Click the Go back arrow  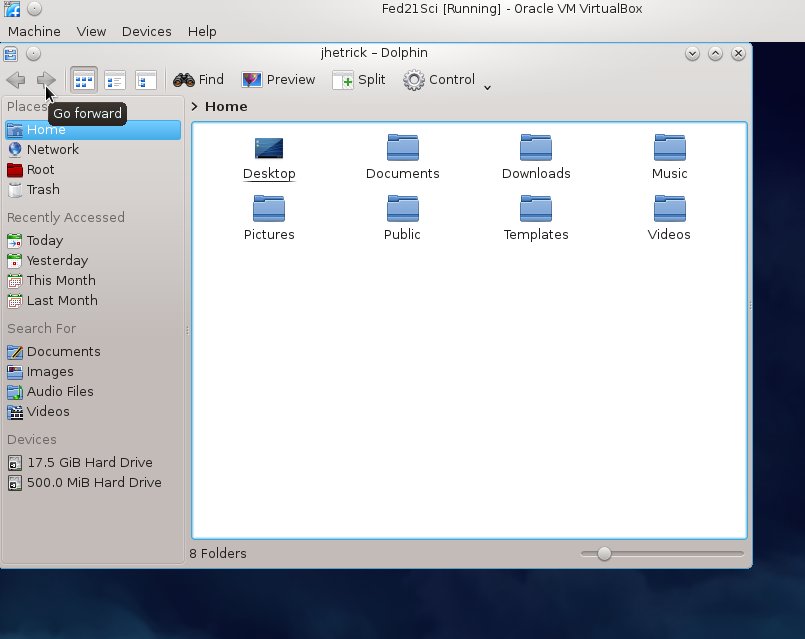16,80
